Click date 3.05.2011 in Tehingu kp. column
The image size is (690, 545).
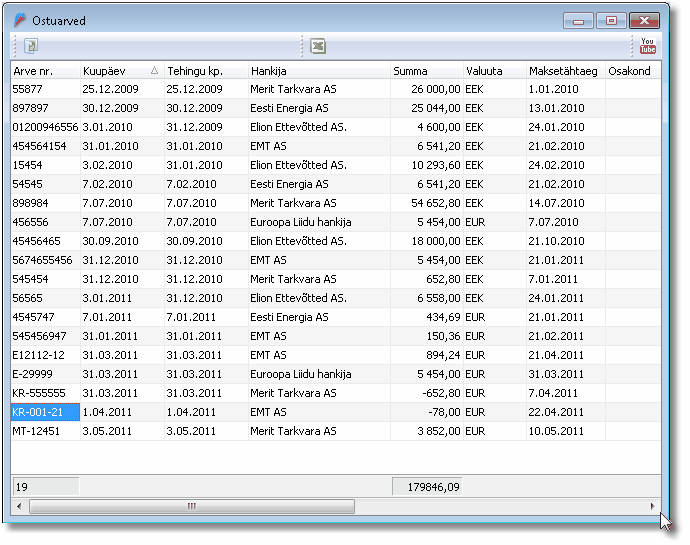click(206, 431)
